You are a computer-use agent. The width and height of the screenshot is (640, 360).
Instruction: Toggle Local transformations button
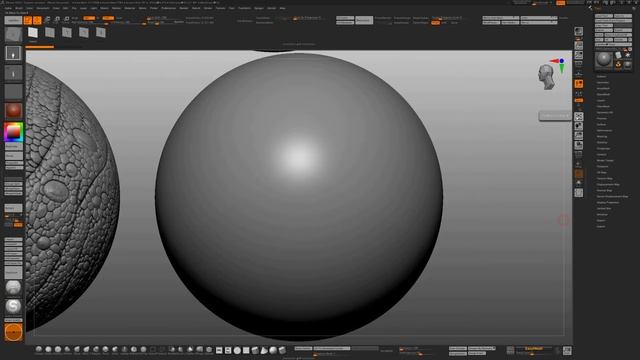[578, 84]
